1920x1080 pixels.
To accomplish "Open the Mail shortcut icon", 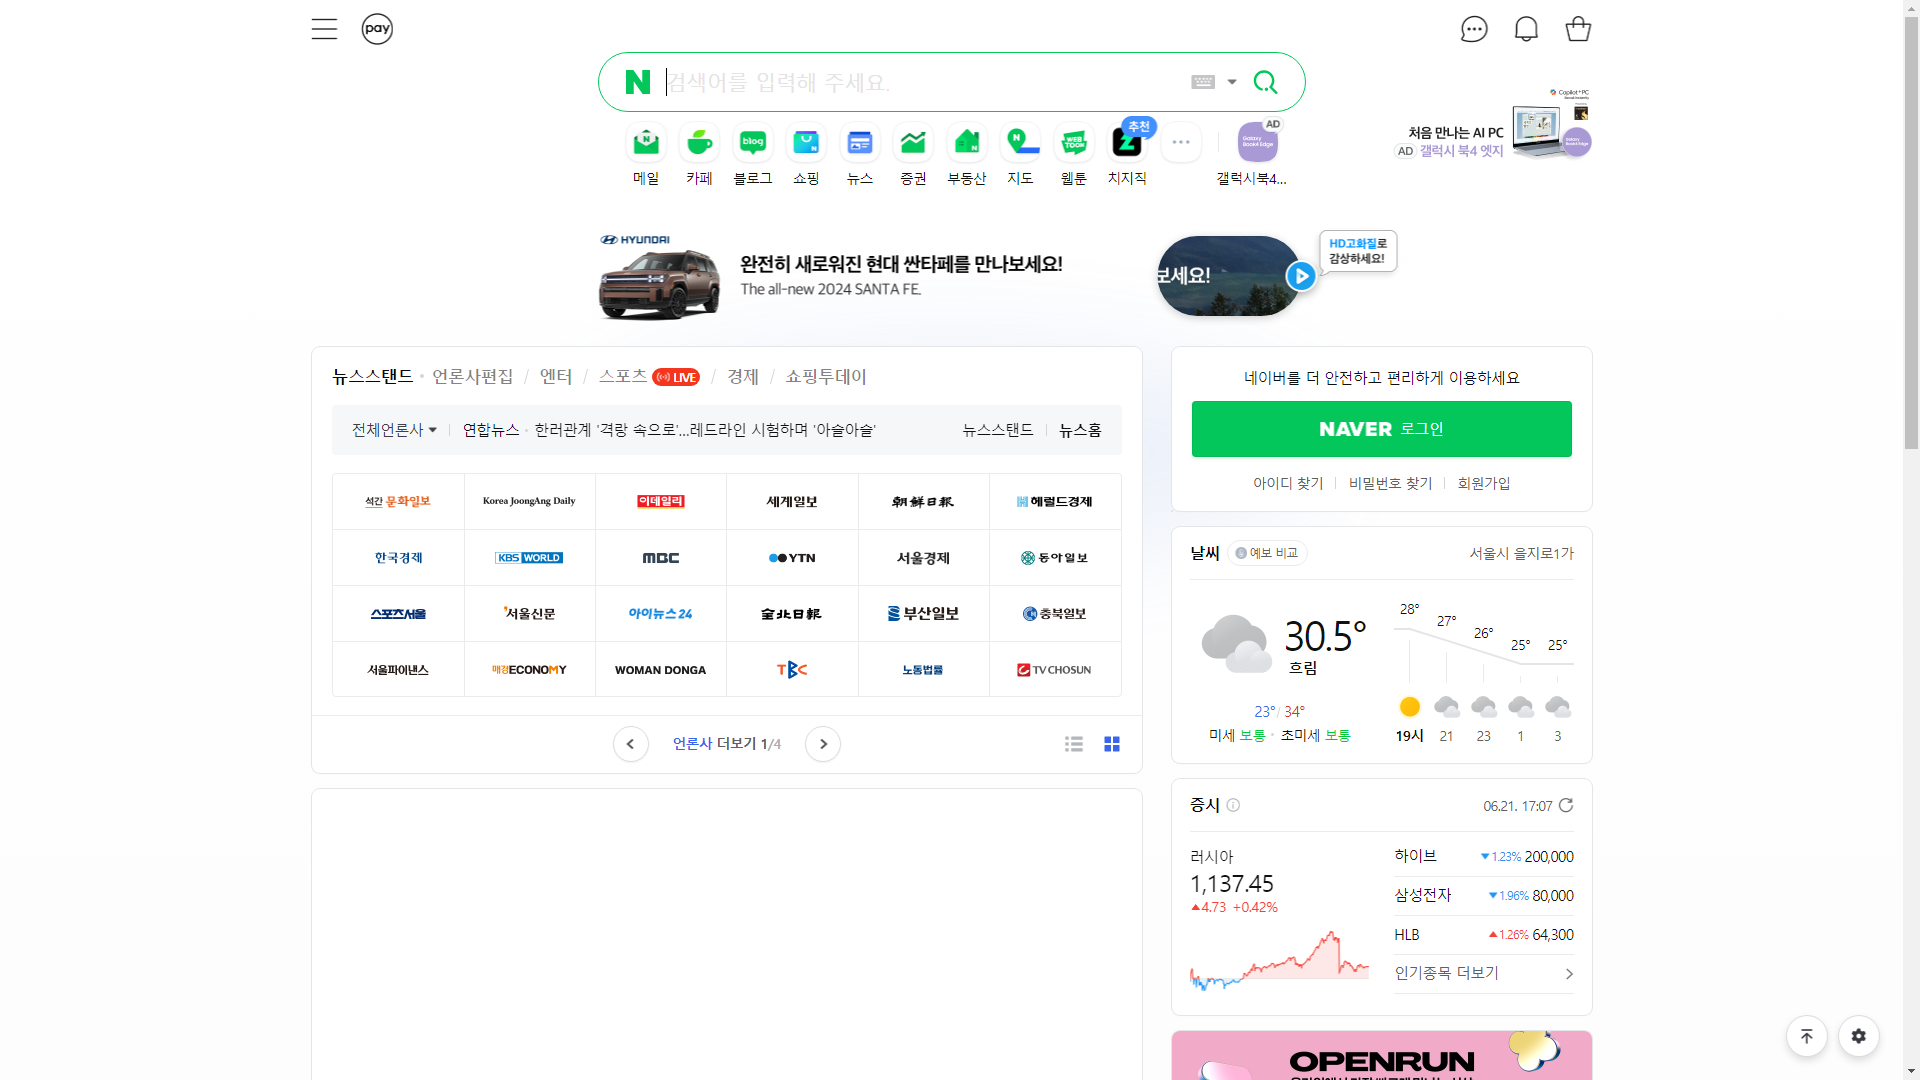I will [646, 143].
